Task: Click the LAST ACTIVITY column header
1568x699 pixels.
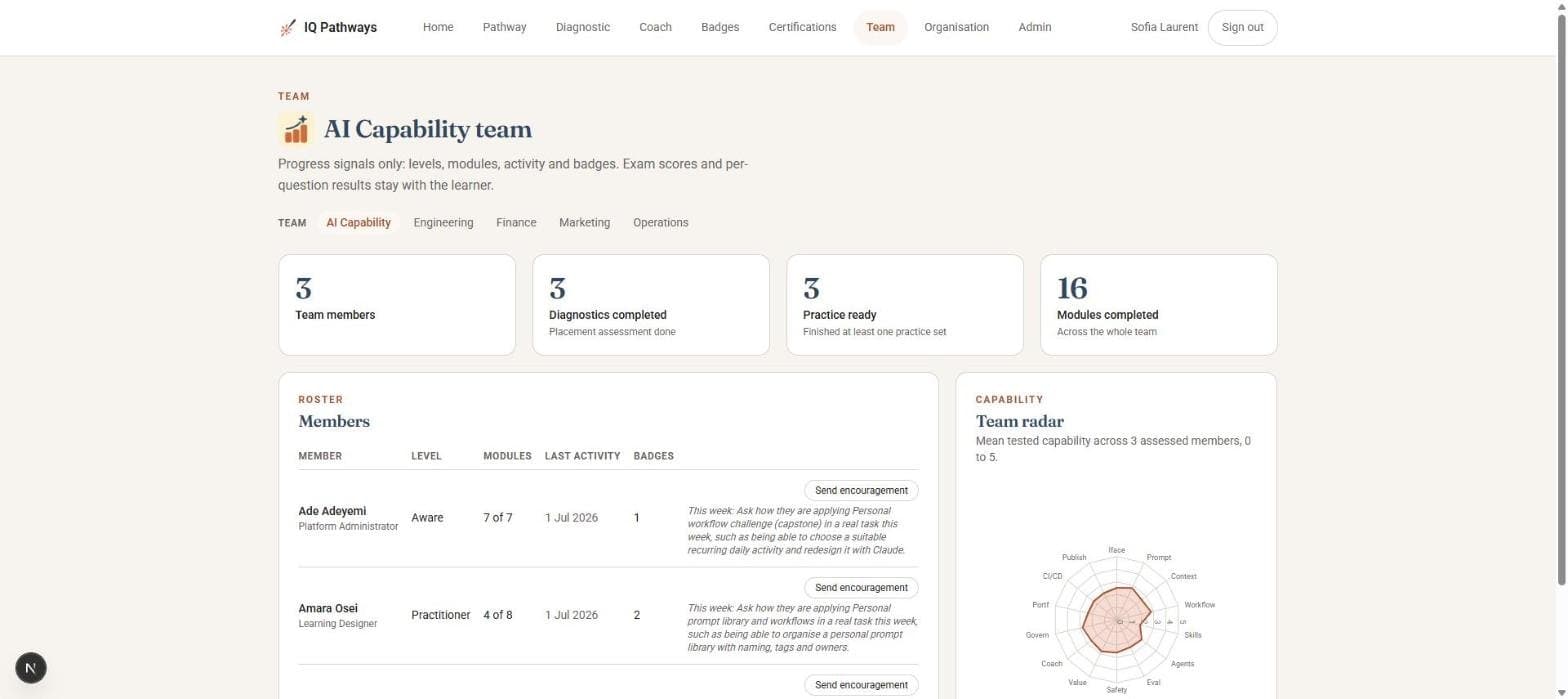Action: 583,456
